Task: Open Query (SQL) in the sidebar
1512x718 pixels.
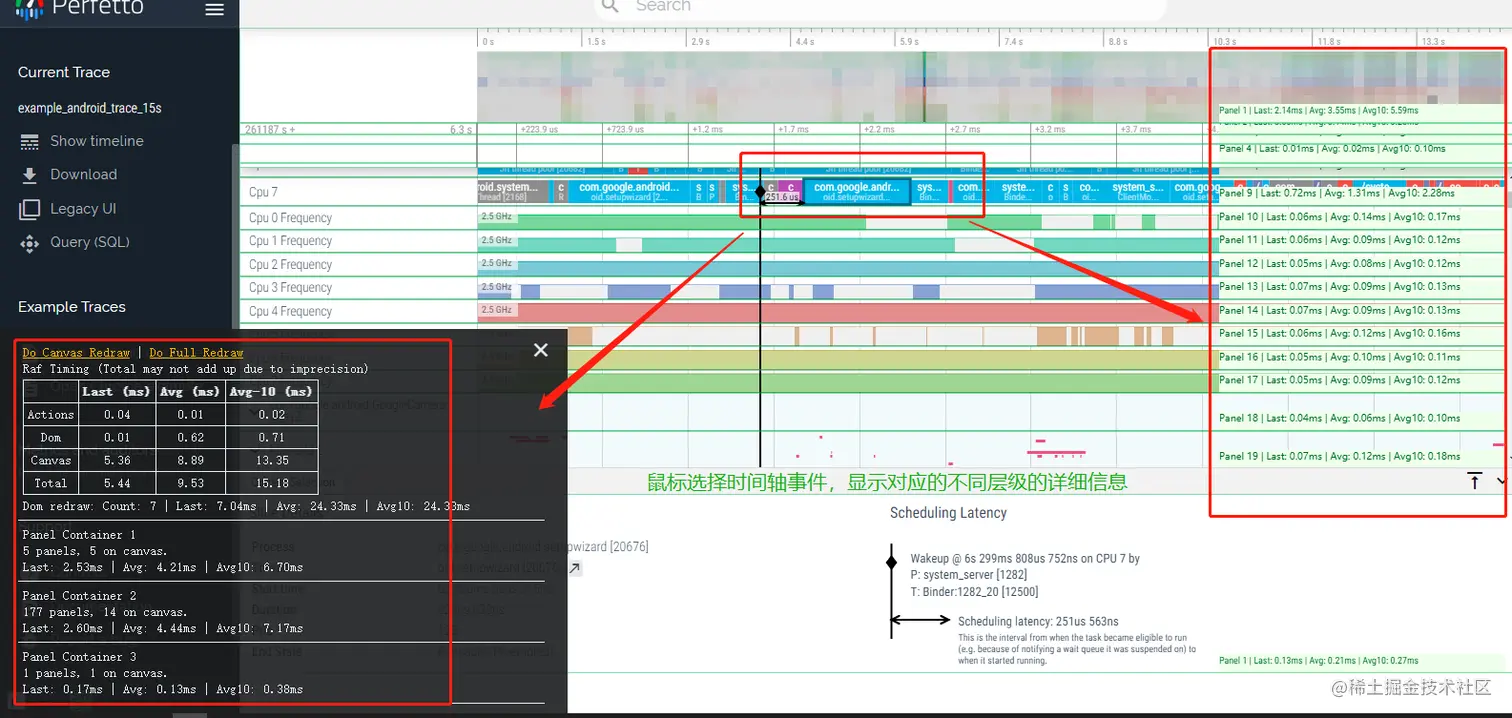Action: click(x=90, y=242)
